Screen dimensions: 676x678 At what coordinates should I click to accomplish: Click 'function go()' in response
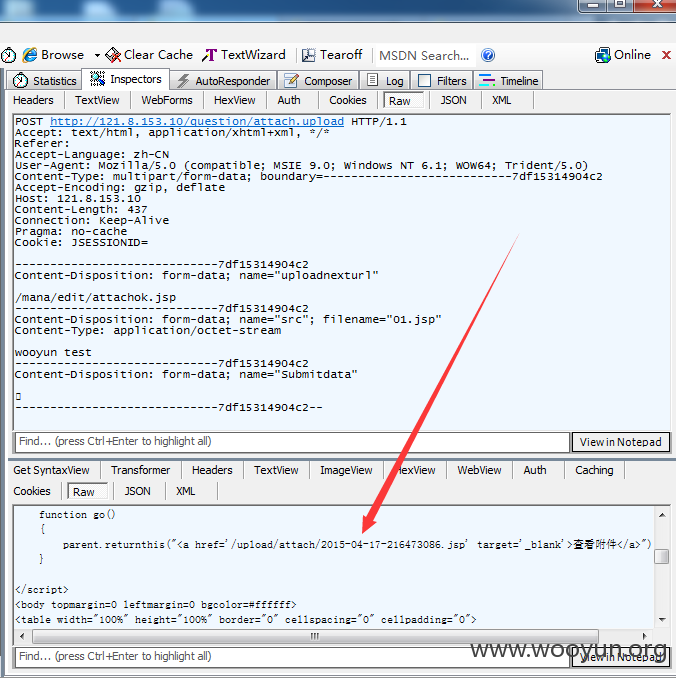point(77,515)
